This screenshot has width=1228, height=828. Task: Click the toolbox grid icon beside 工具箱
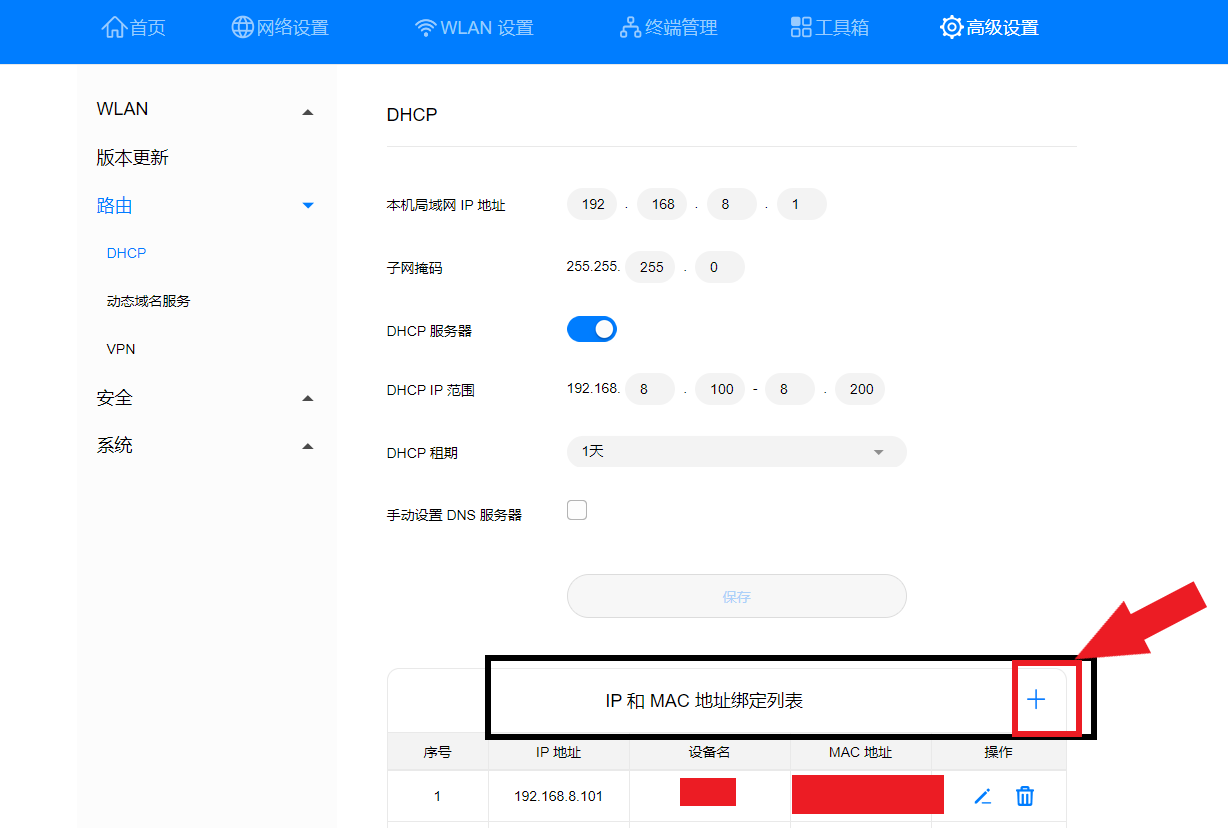801,28
